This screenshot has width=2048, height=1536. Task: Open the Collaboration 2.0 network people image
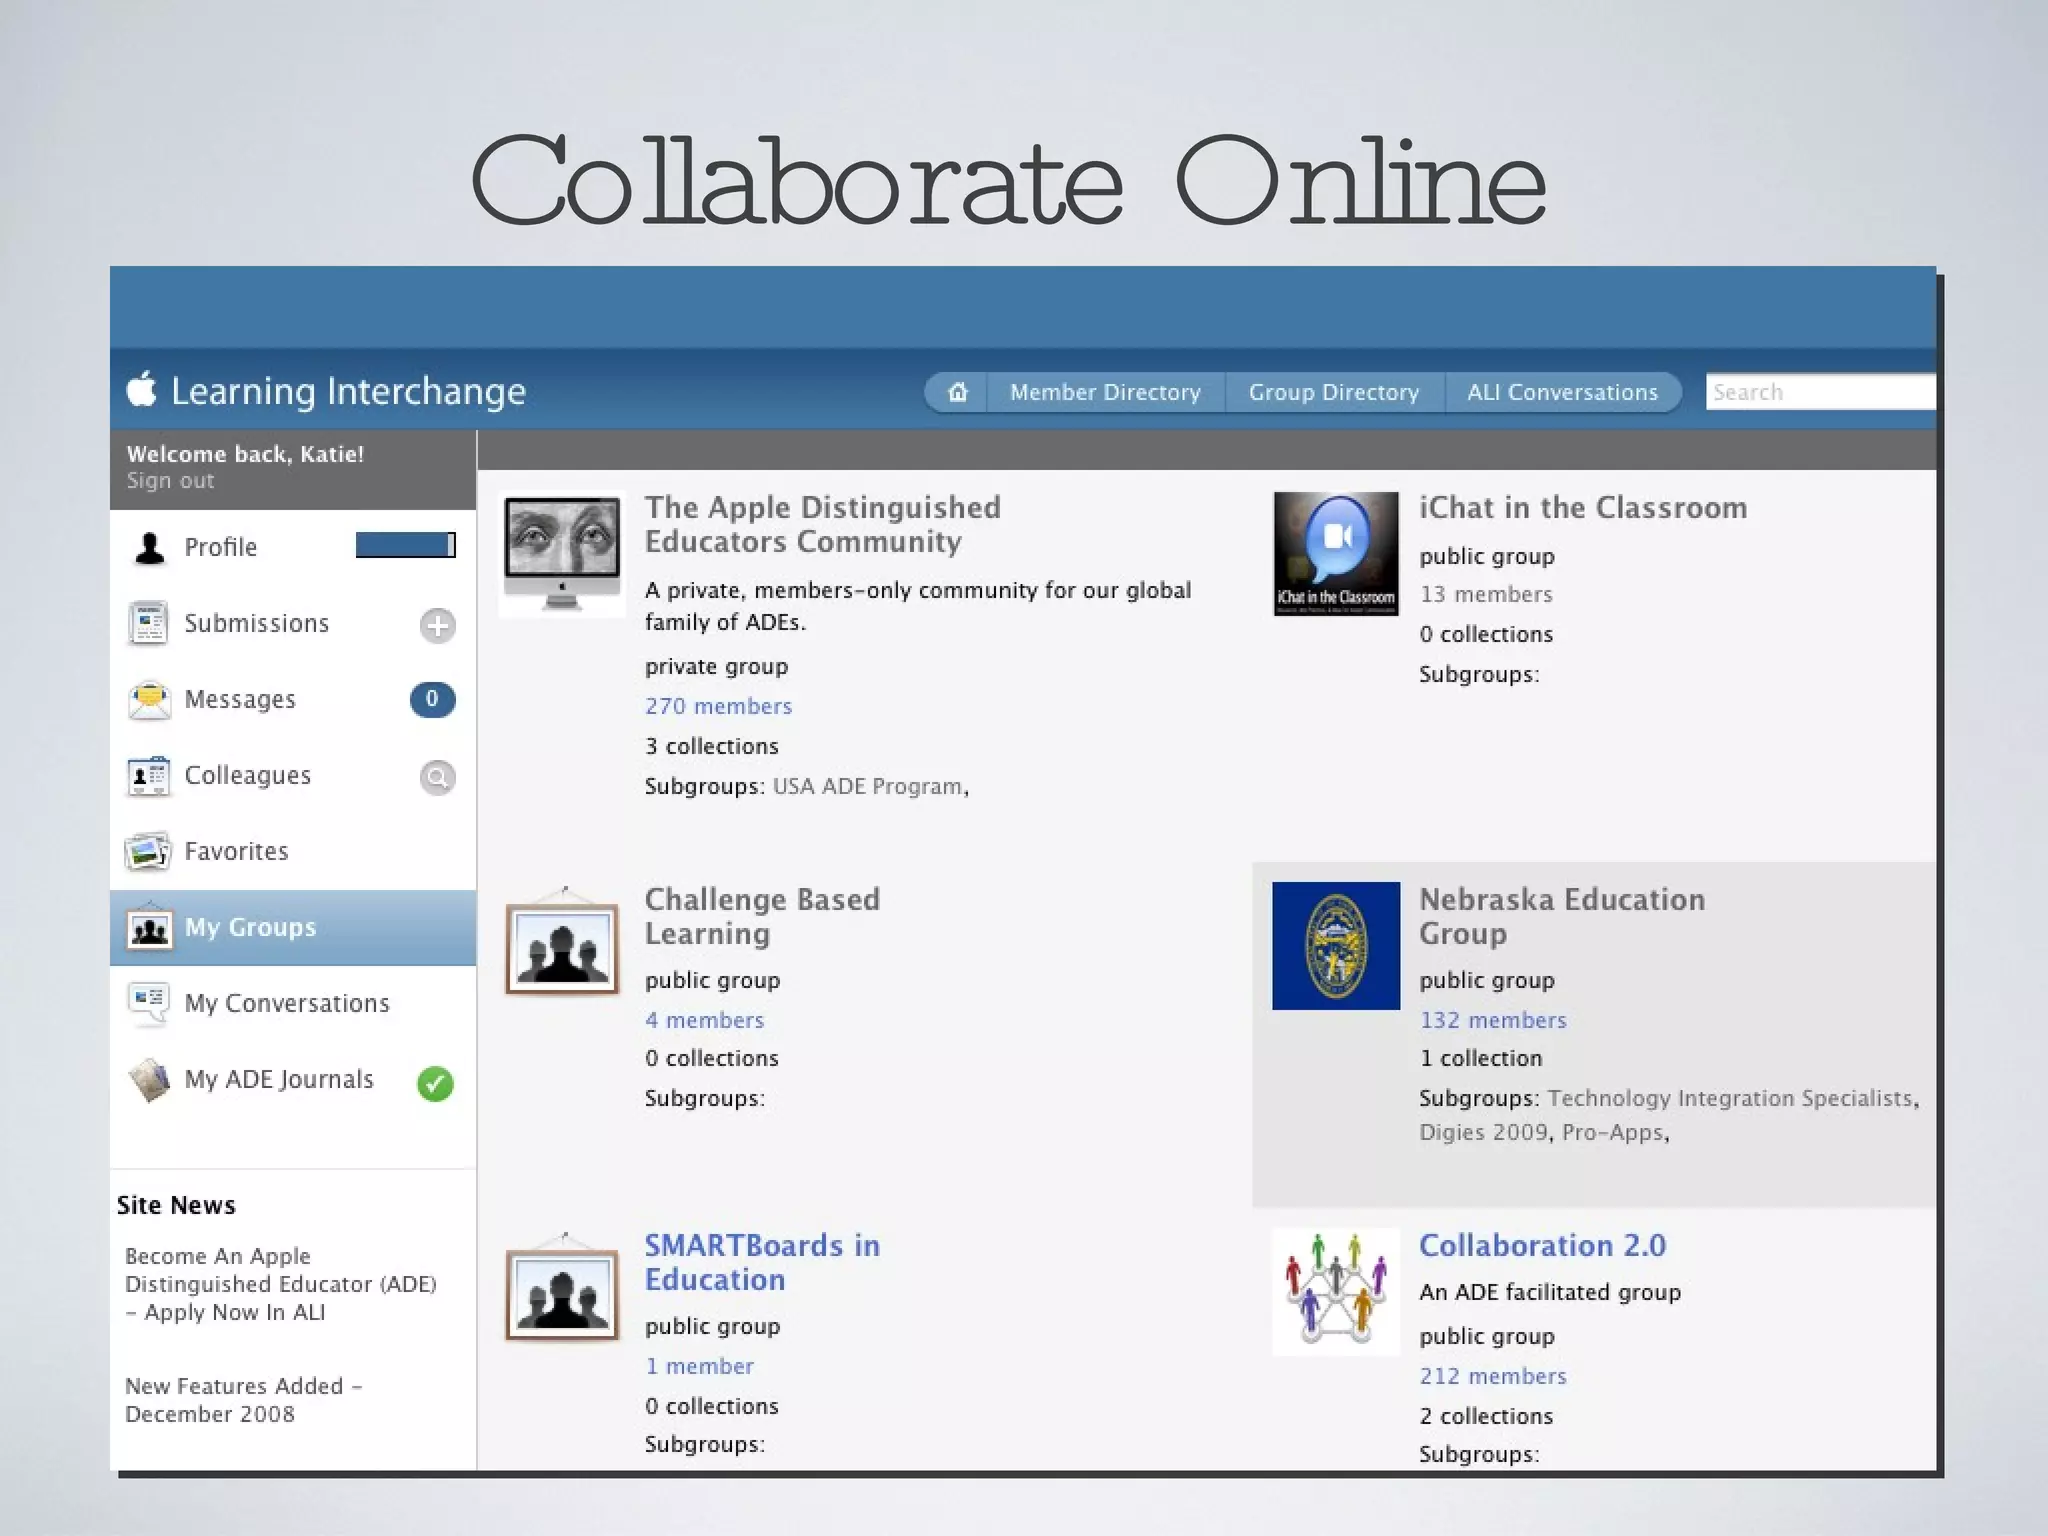1336,1291
